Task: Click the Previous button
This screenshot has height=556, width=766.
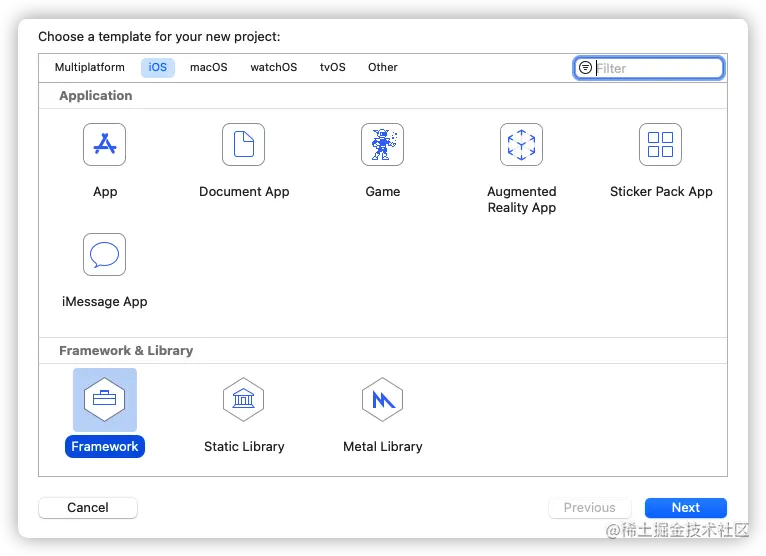Action: point(590,508)
